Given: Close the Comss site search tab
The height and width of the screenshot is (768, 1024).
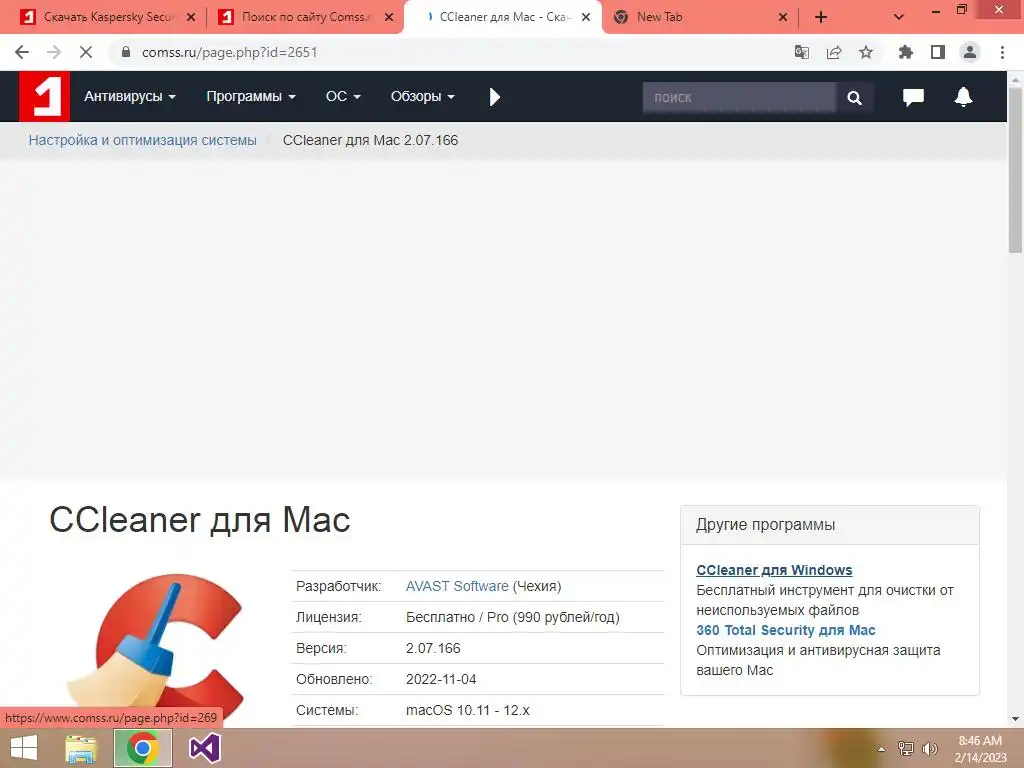Looking at the screenshot, I should [x=389, y=17].
